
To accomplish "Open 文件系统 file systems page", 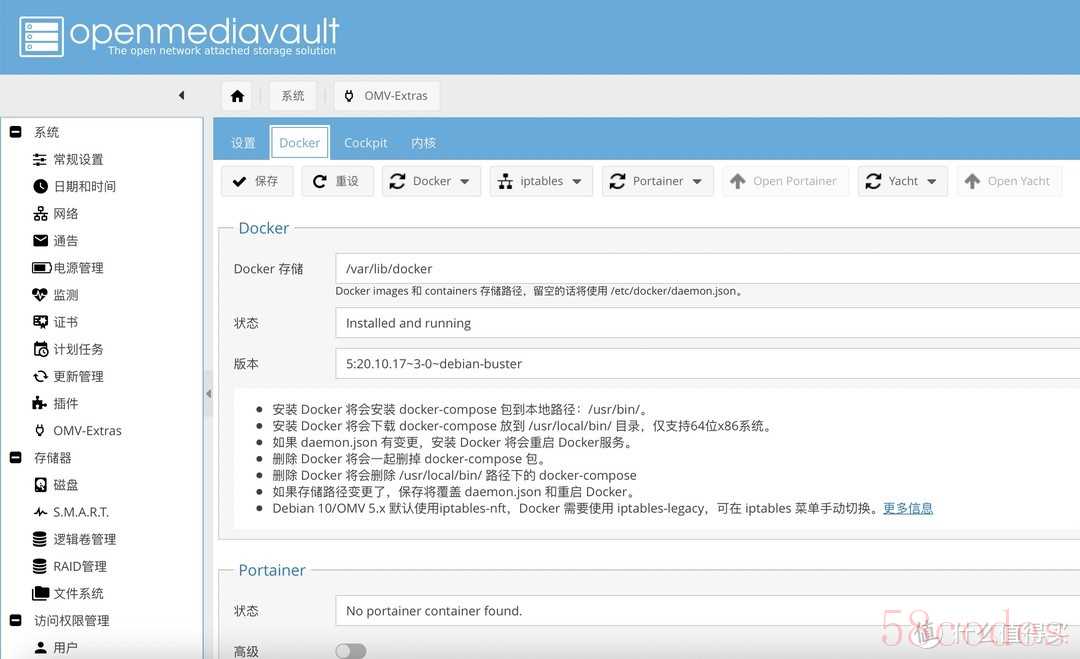I will tap(68, 593).
